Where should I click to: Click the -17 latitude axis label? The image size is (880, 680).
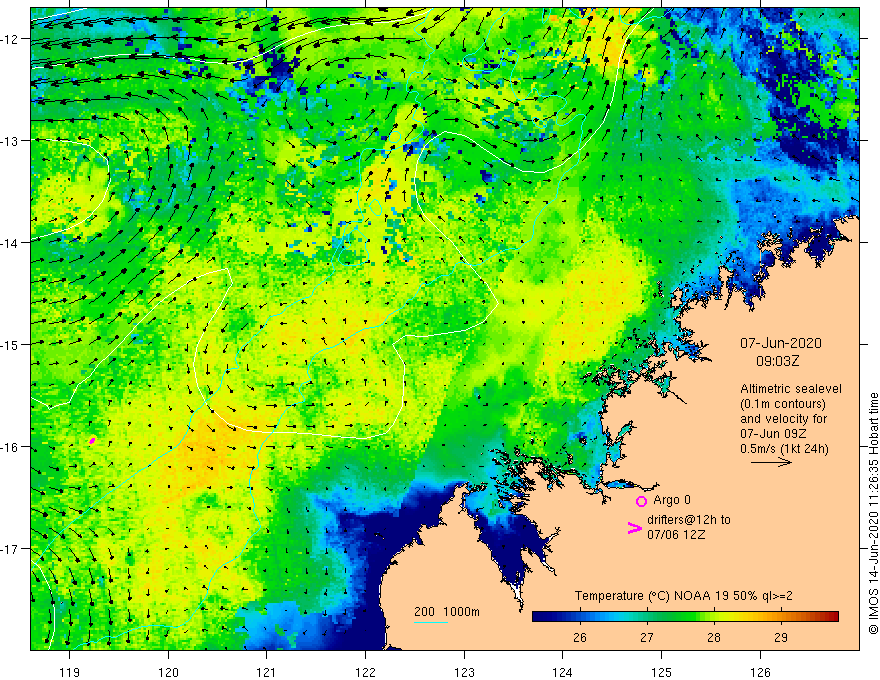pos(10,549)
